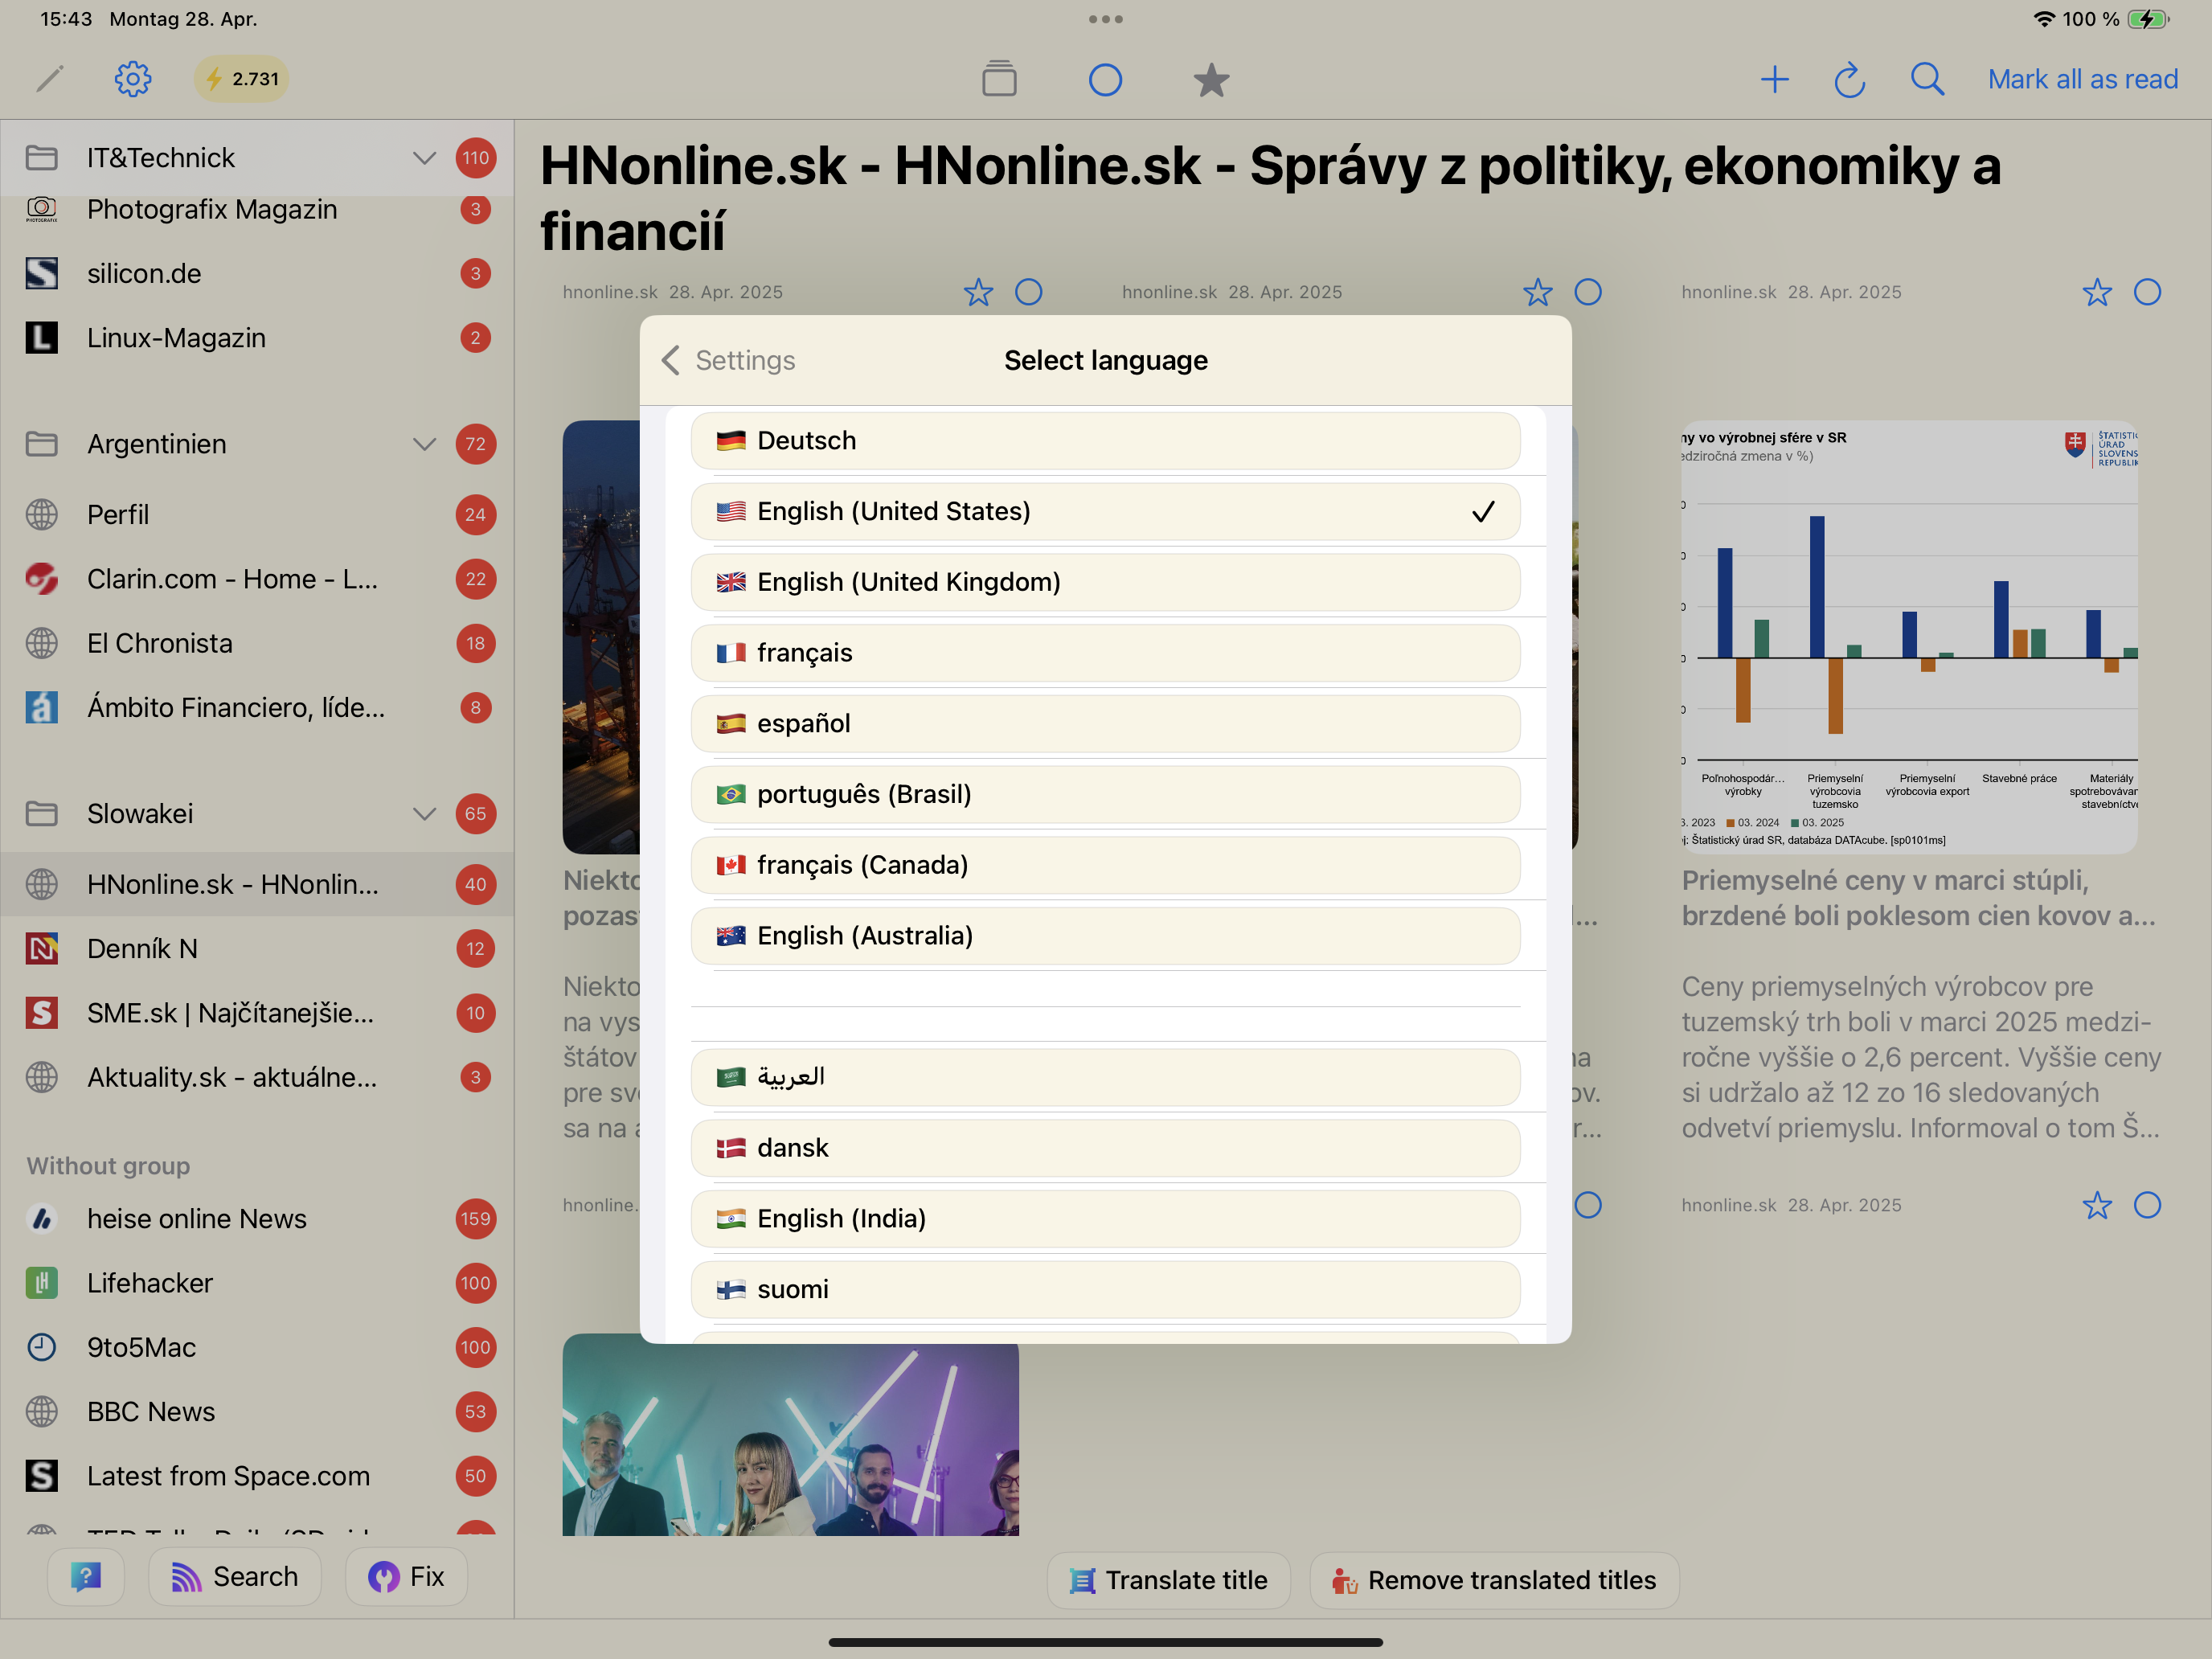Collapse IT&Technick group chevron

424,158
